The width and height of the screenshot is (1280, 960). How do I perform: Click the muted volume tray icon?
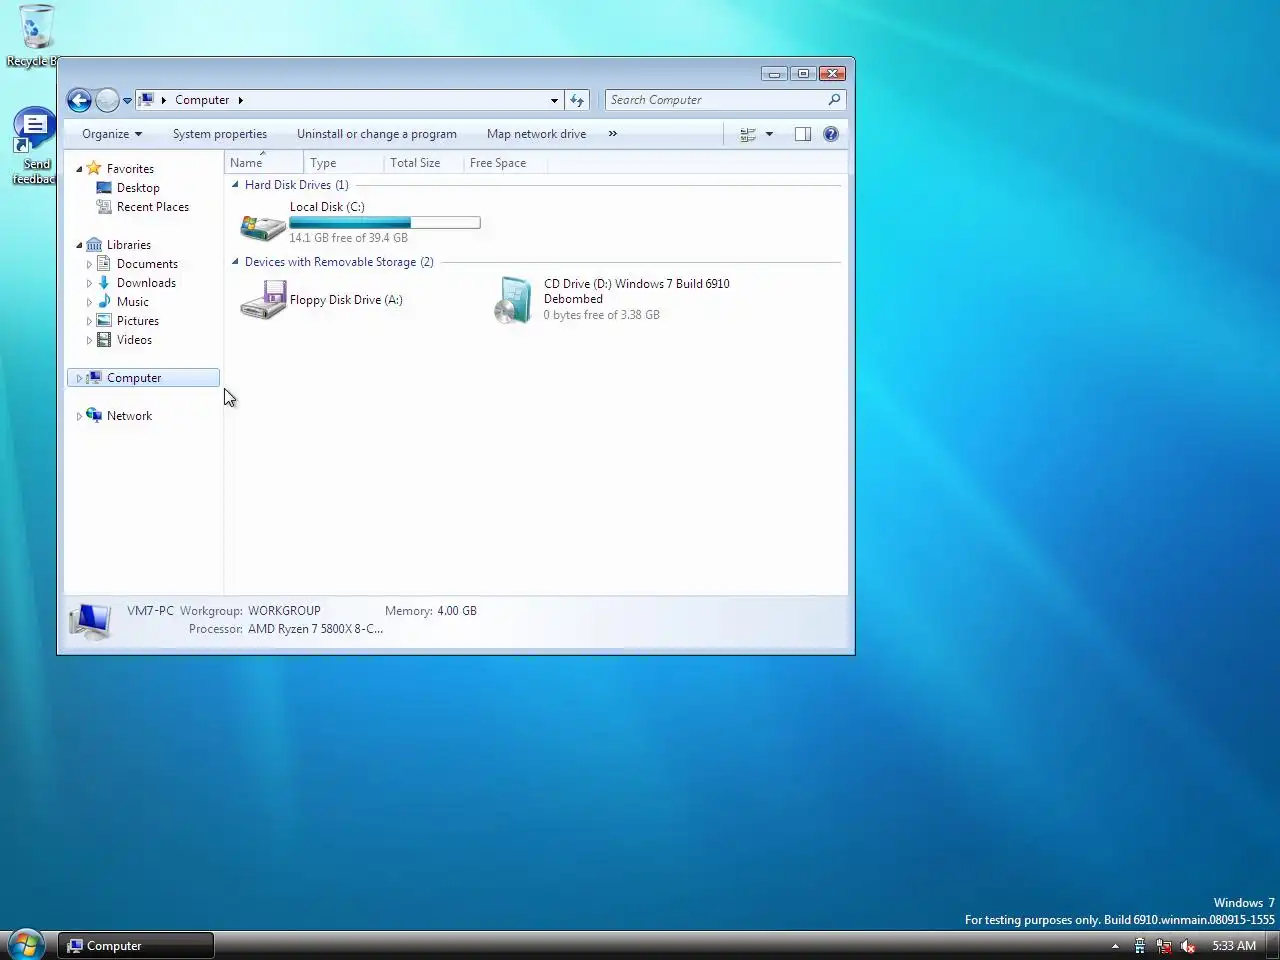click(1187, 946)
